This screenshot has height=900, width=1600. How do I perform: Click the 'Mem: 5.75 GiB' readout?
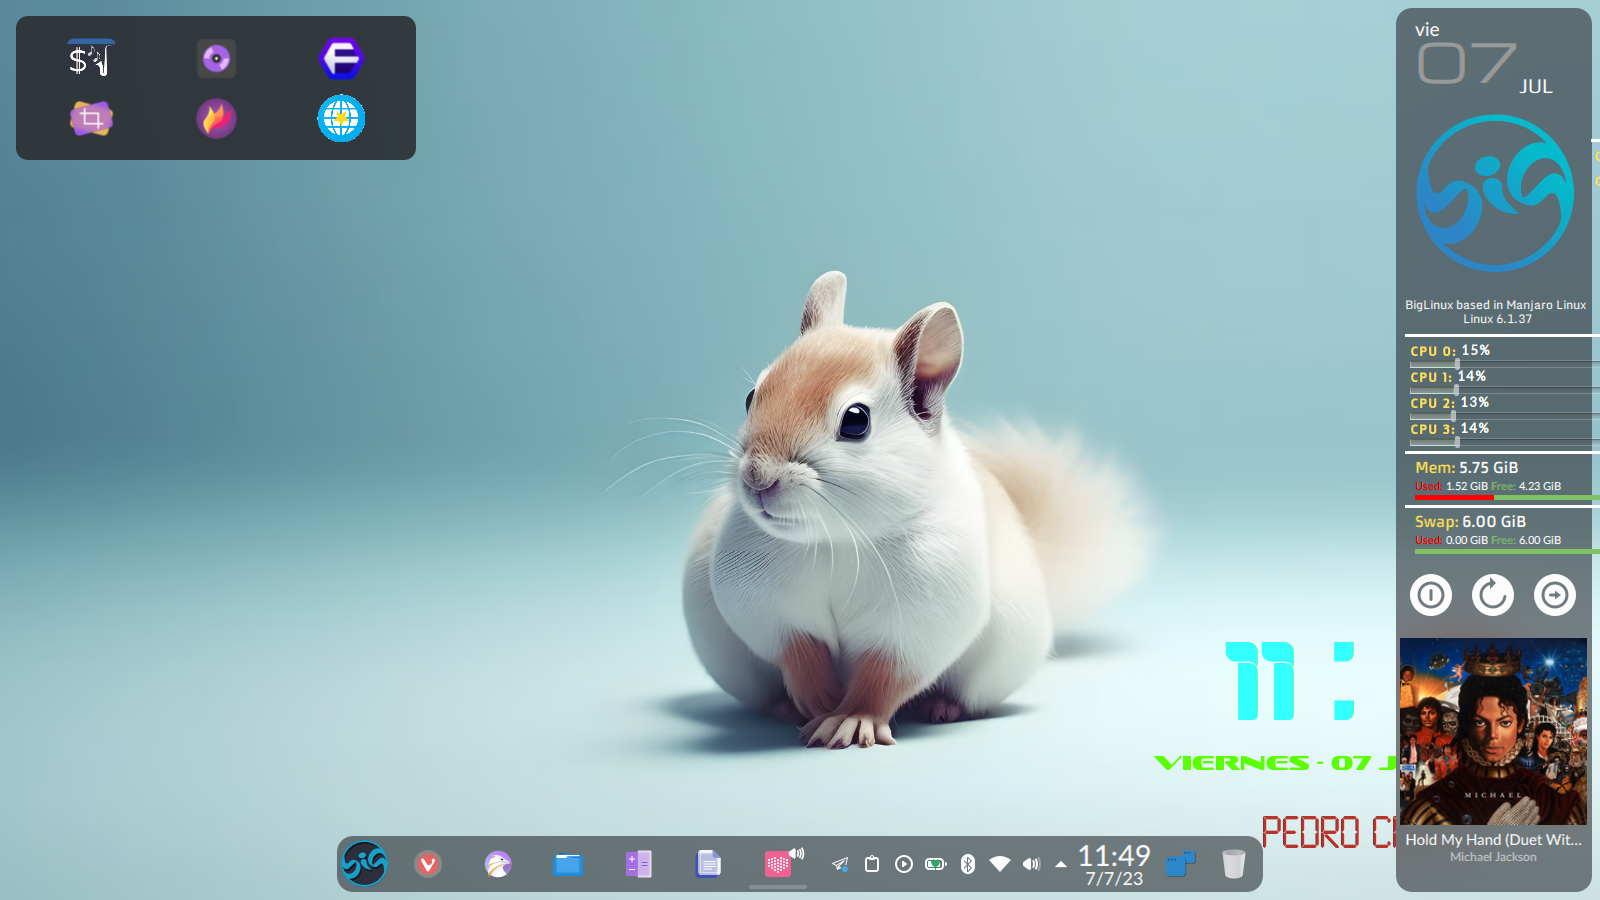(x=1466, y=467)
